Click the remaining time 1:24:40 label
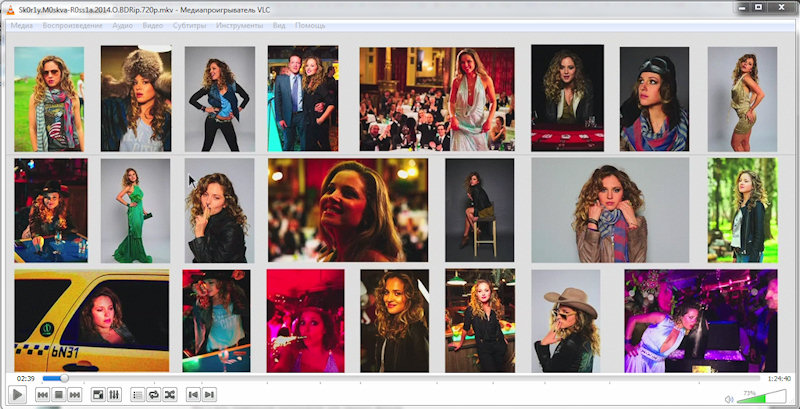 tap(779, 378)
